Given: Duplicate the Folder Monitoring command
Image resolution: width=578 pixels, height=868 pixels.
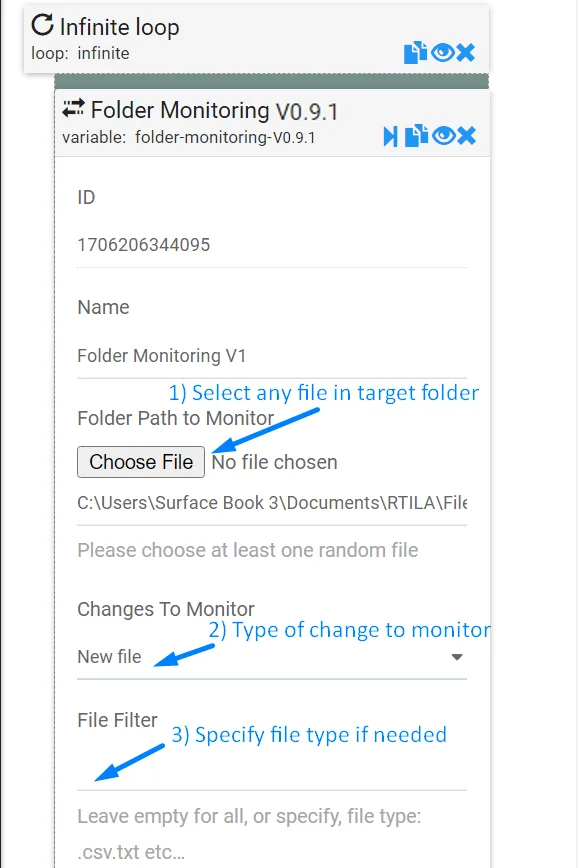Looking at the screenshot, I should (x=416, y=136).
